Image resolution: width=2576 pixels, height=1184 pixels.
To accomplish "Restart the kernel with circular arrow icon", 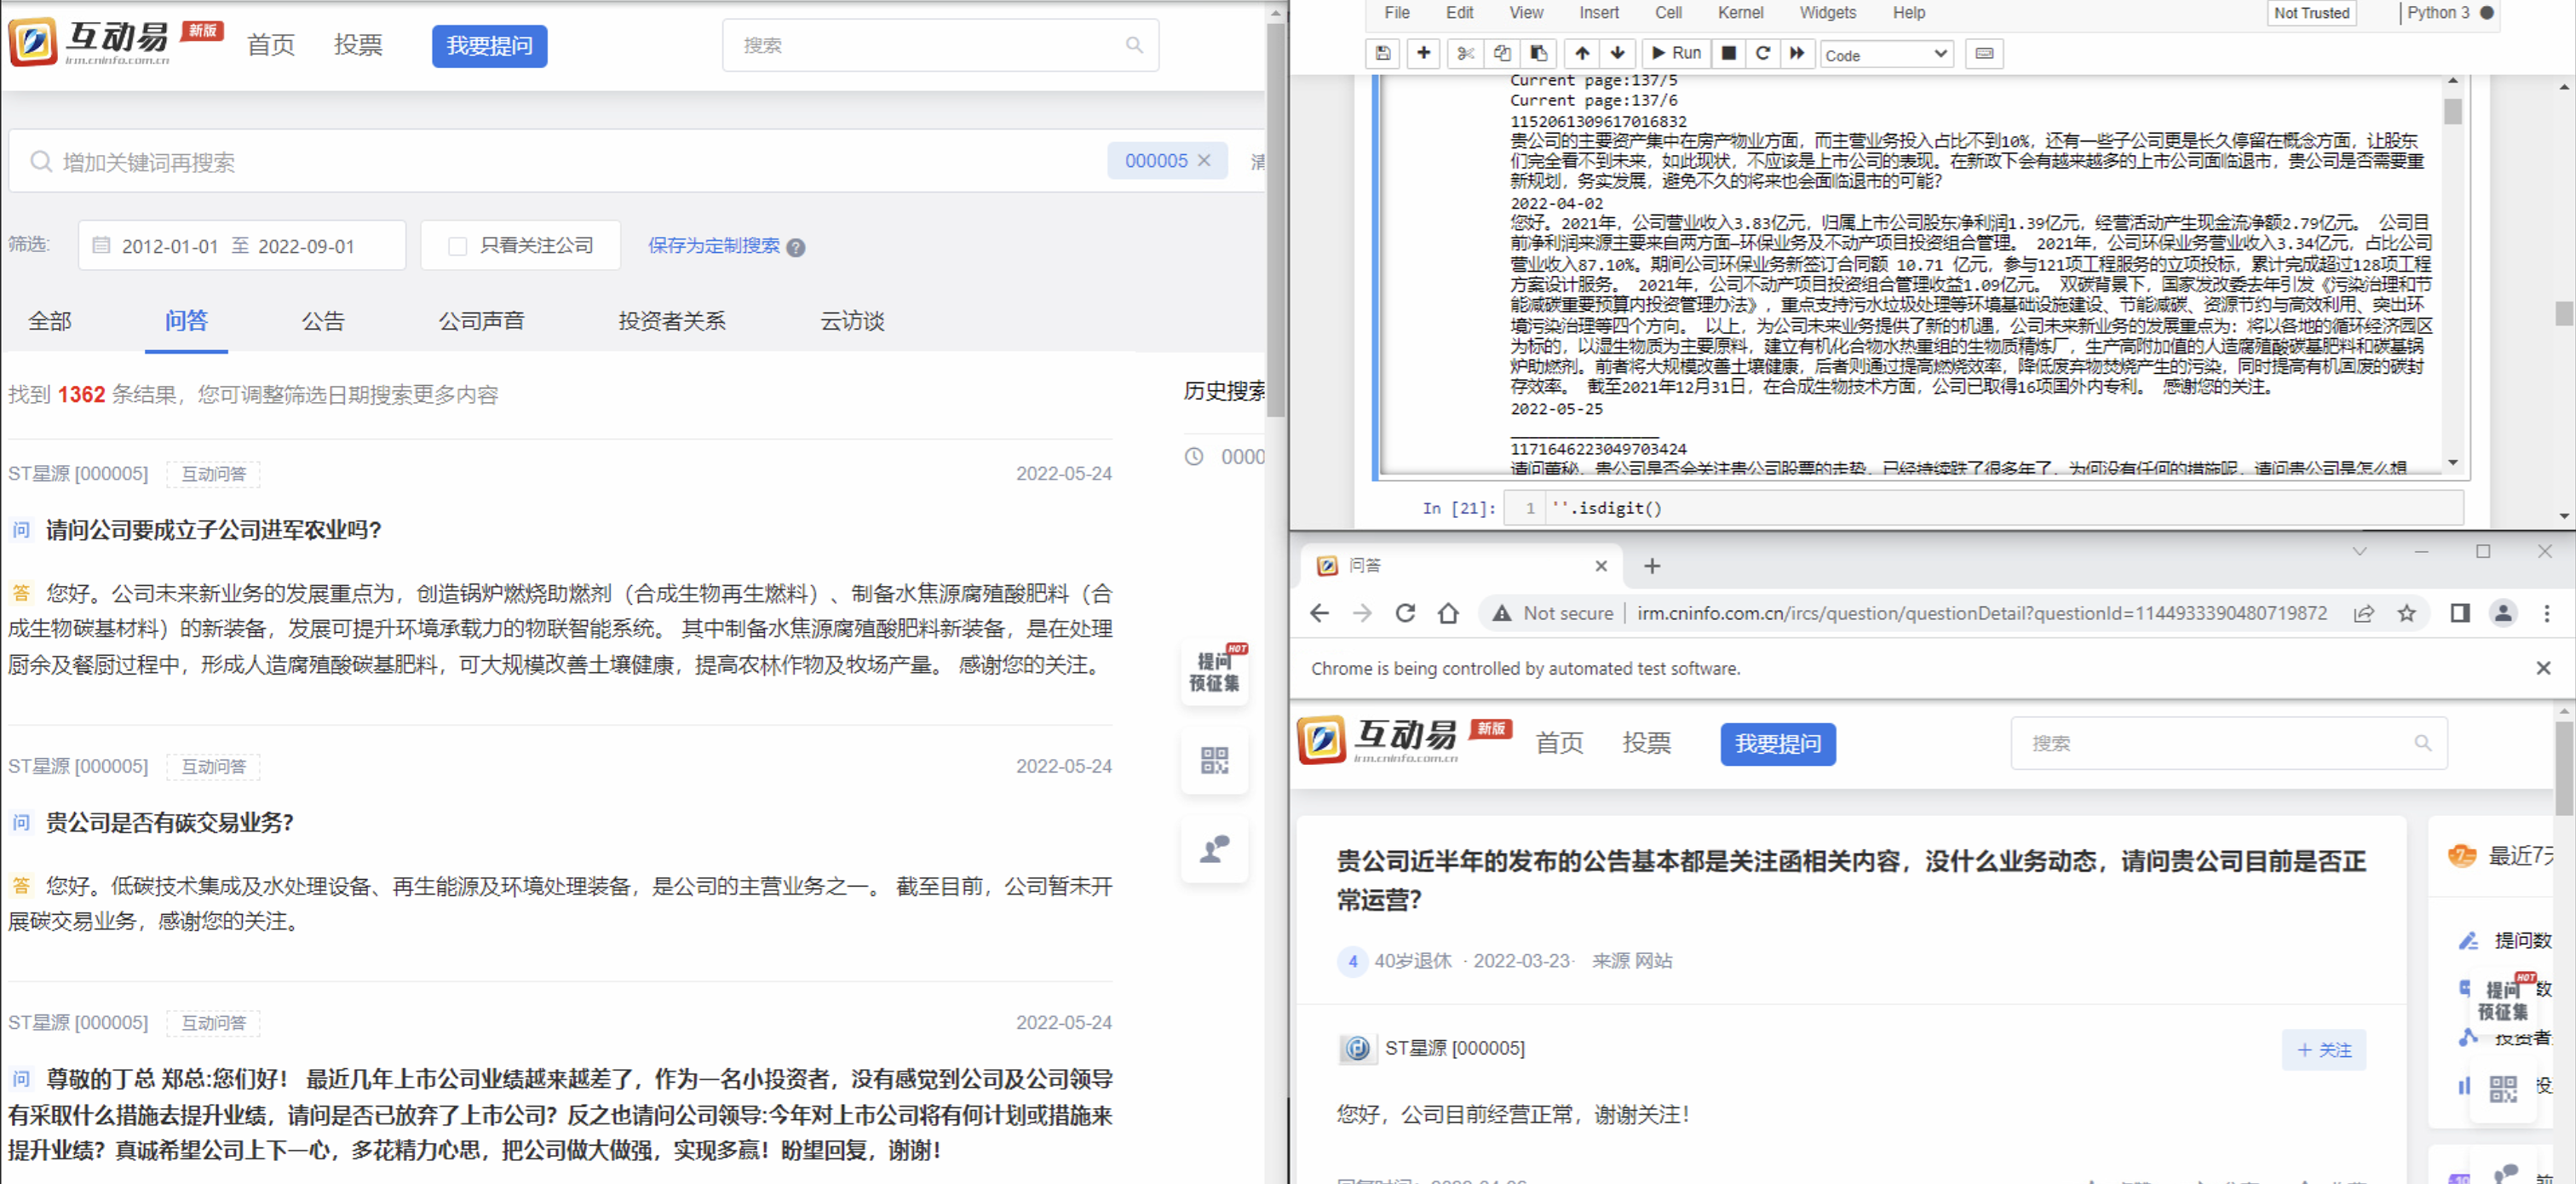I will pos(1762,54).
